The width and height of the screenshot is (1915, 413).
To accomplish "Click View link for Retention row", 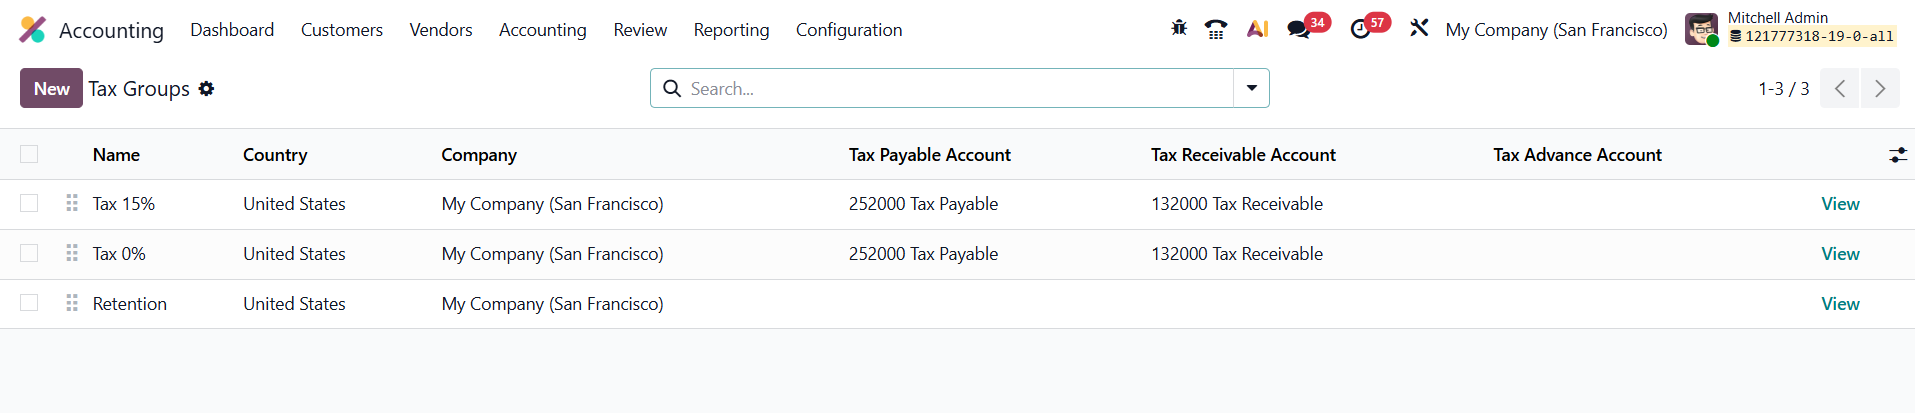I will tap(1840, 304).
